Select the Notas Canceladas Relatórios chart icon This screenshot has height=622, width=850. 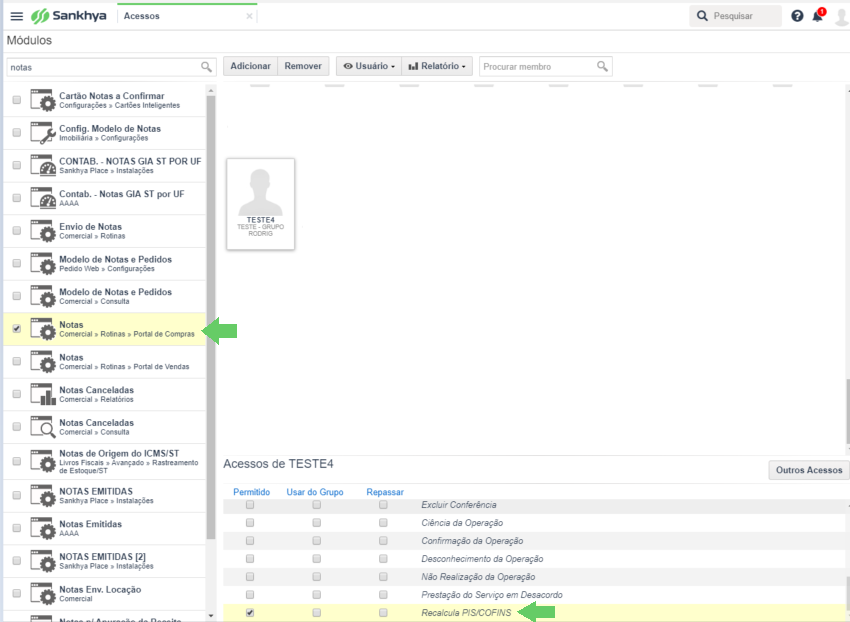coord(43,394)
